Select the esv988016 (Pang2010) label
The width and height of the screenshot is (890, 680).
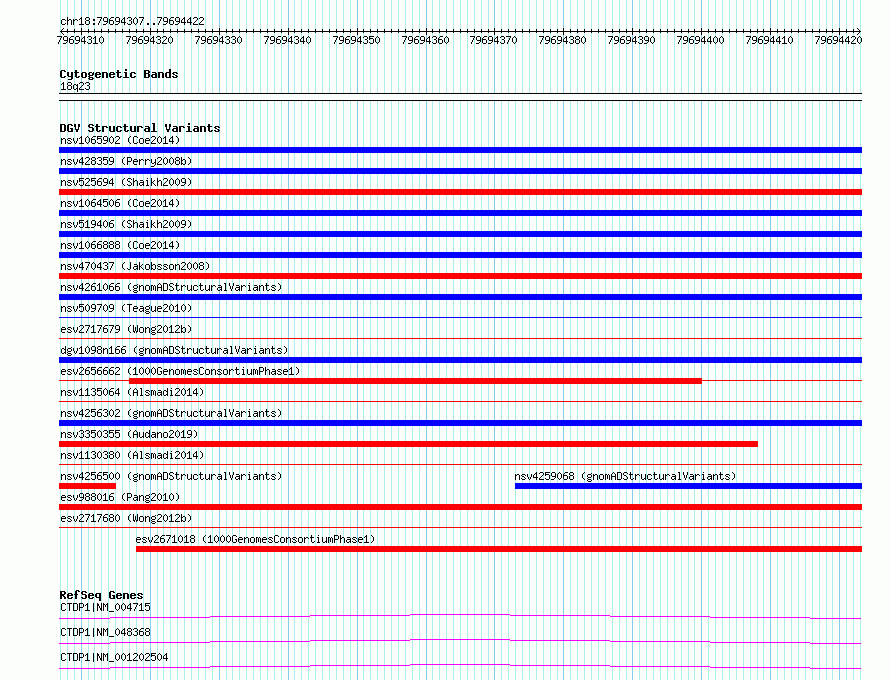pyautogui.click(x=120, y=497)
